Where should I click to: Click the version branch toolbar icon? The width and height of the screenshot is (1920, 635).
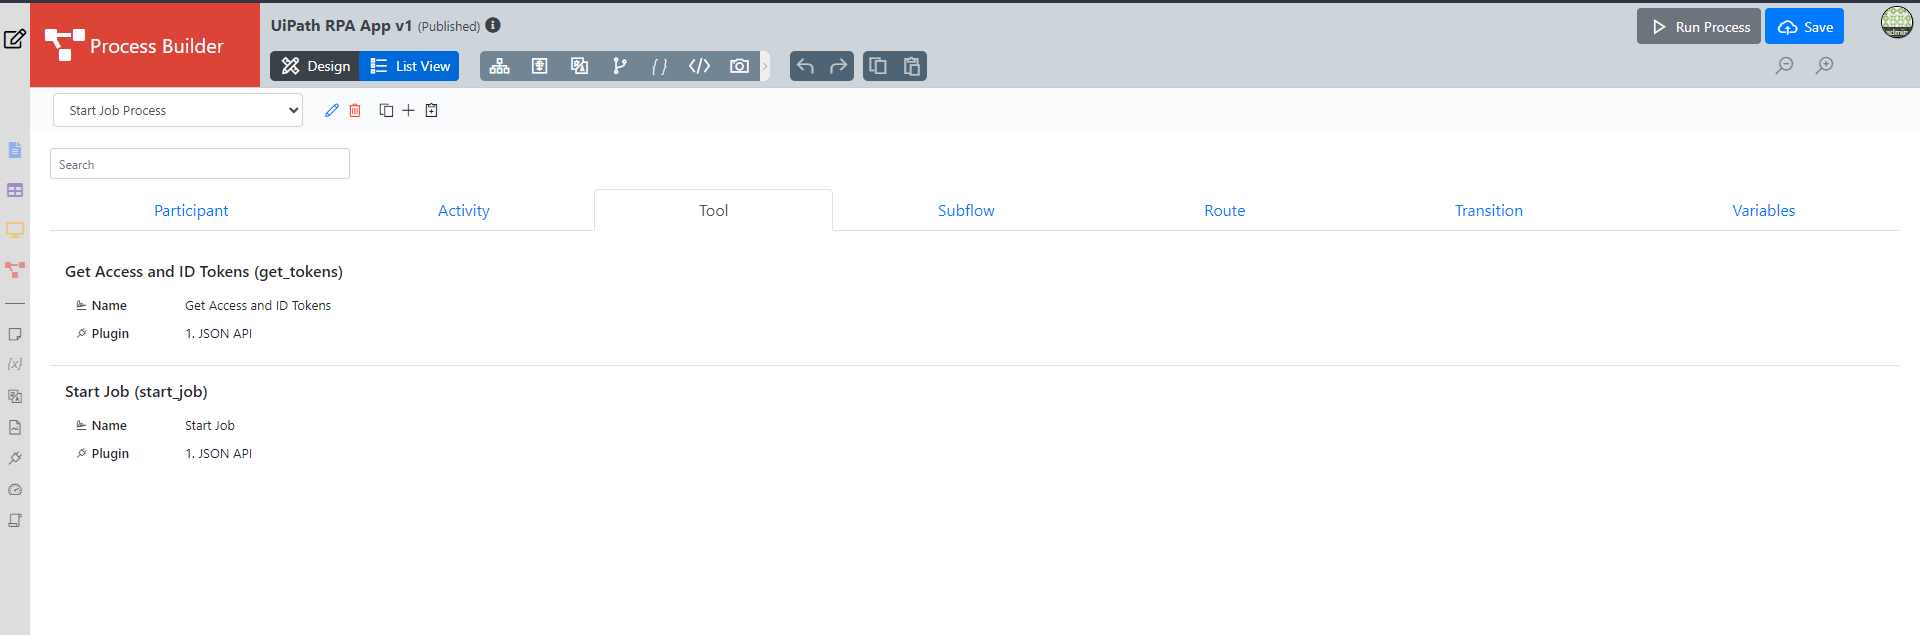point(620,66)
